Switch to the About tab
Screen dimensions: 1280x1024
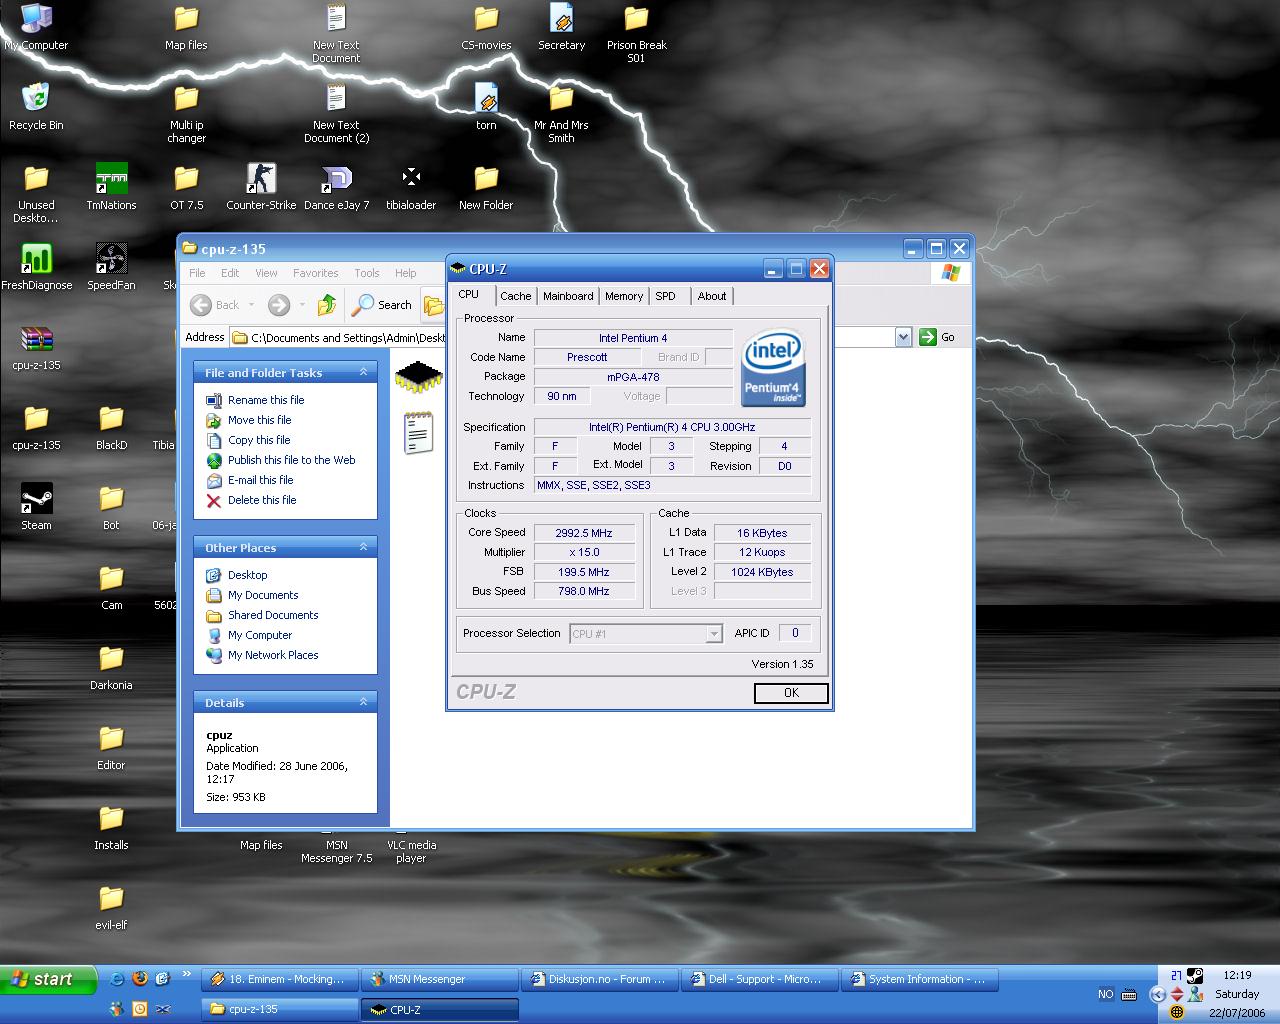712,296
